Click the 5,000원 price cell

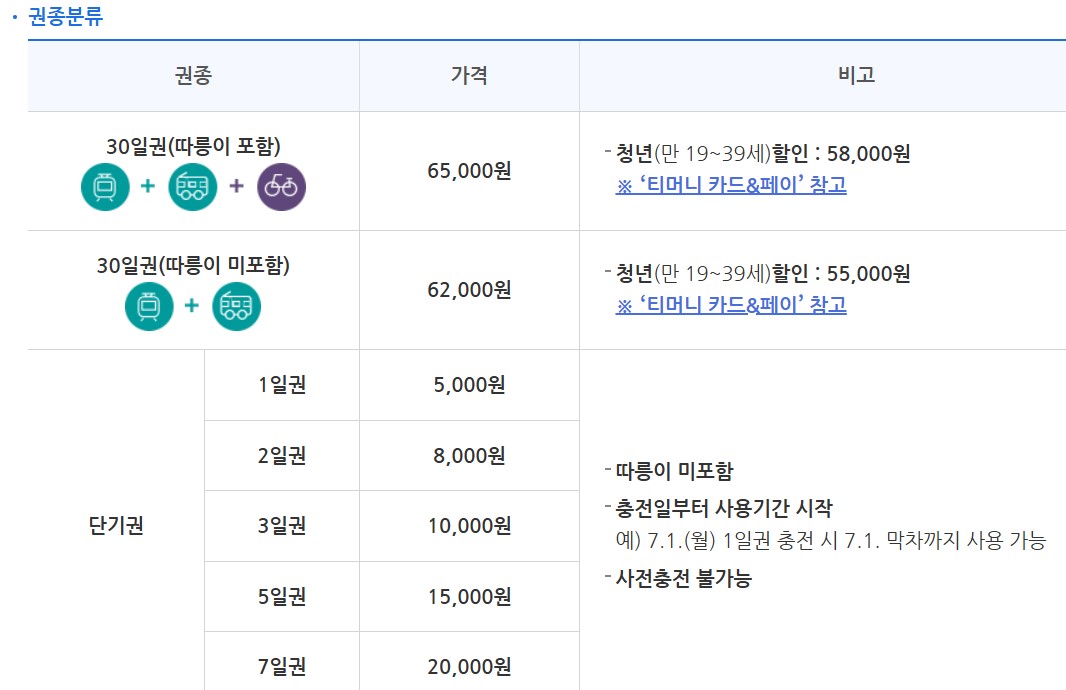[x=469, y=384]
